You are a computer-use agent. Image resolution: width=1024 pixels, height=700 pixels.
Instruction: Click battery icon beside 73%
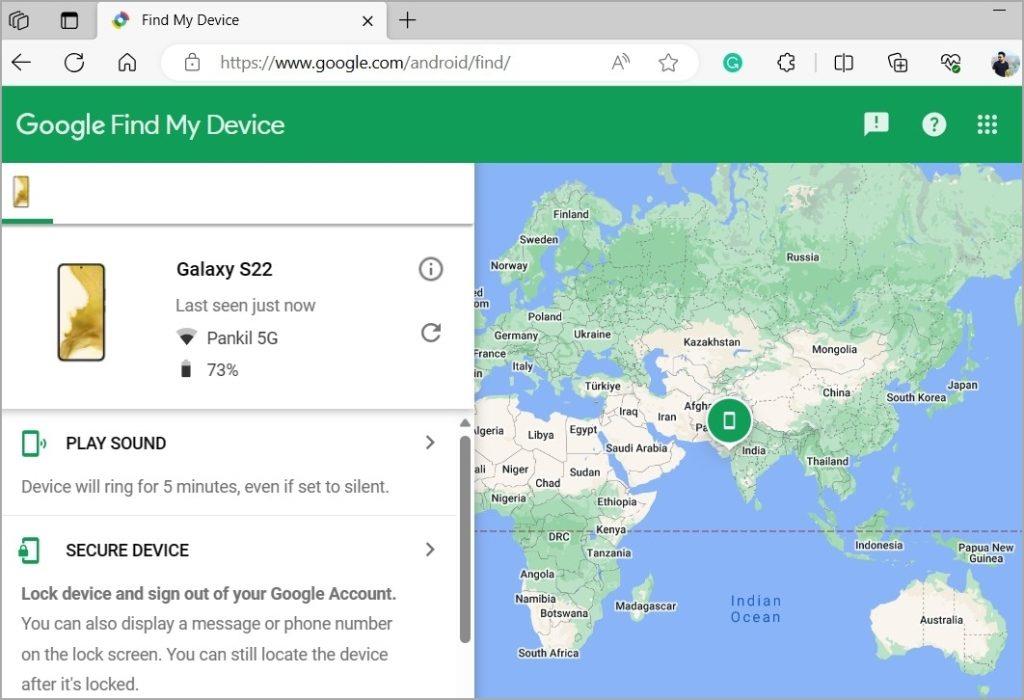186,369
